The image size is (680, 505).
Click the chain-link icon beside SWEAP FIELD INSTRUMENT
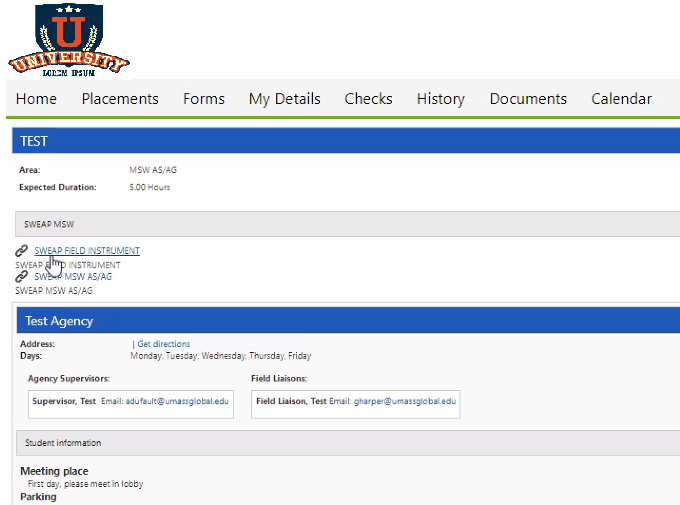point(22,251)
